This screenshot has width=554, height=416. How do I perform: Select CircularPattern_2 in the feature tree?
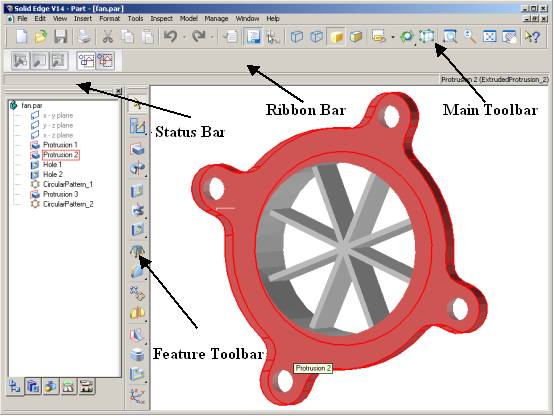click(x=68, y=204)
